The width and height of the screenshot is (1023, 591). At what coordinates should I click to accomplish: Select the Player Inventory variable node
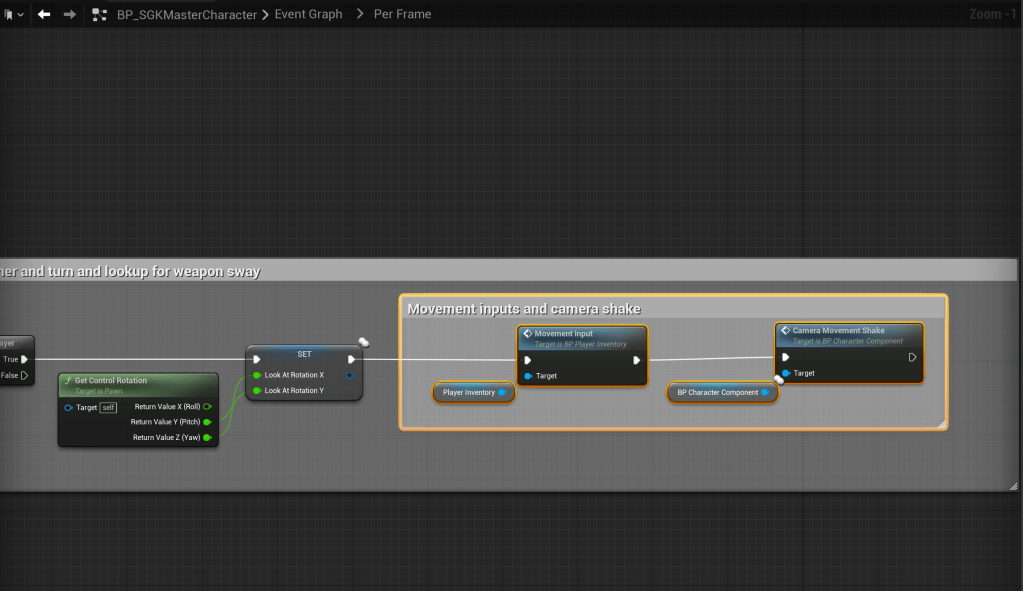469,392
